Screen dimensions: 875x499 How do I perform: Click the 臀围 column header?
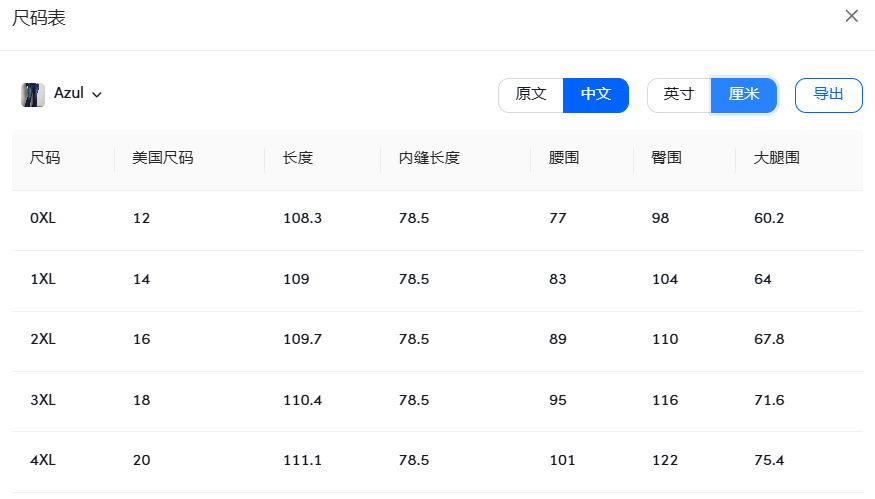pyautogui.click(x=666, y=158)
